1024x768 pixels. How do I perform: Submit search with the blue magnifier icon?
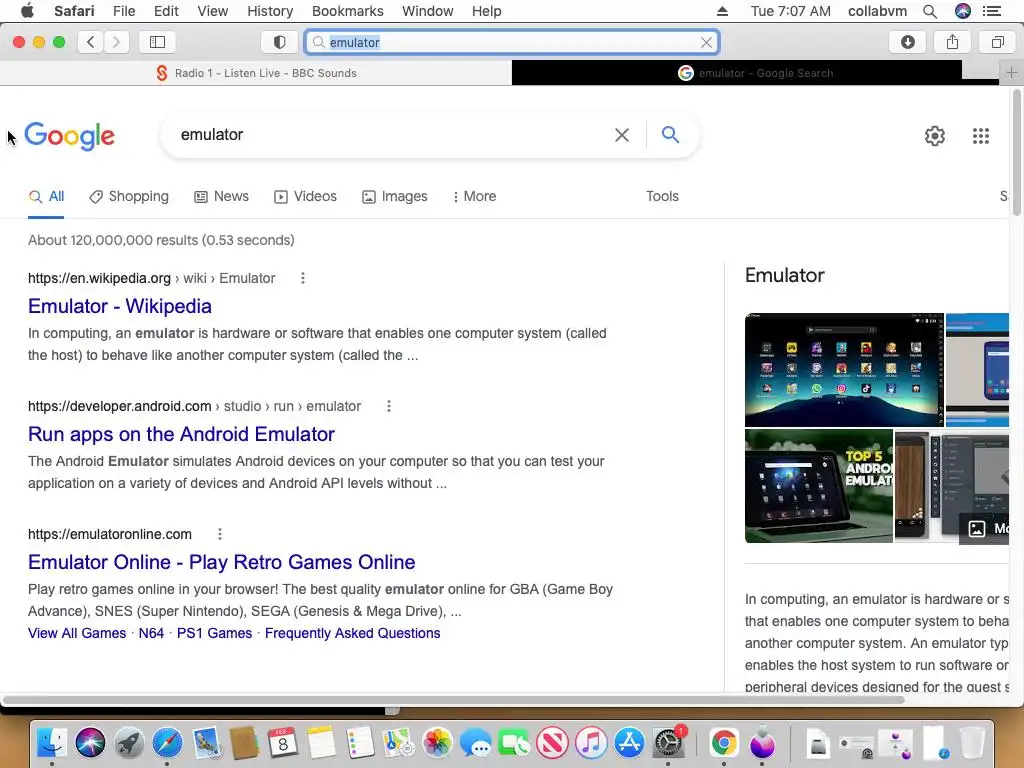pos(670,135)
